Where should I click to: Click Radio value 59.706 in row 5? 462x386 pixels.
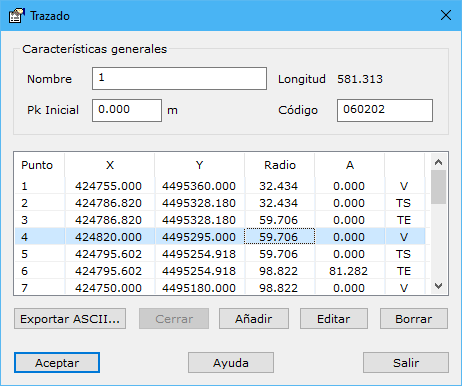[279, 254]
